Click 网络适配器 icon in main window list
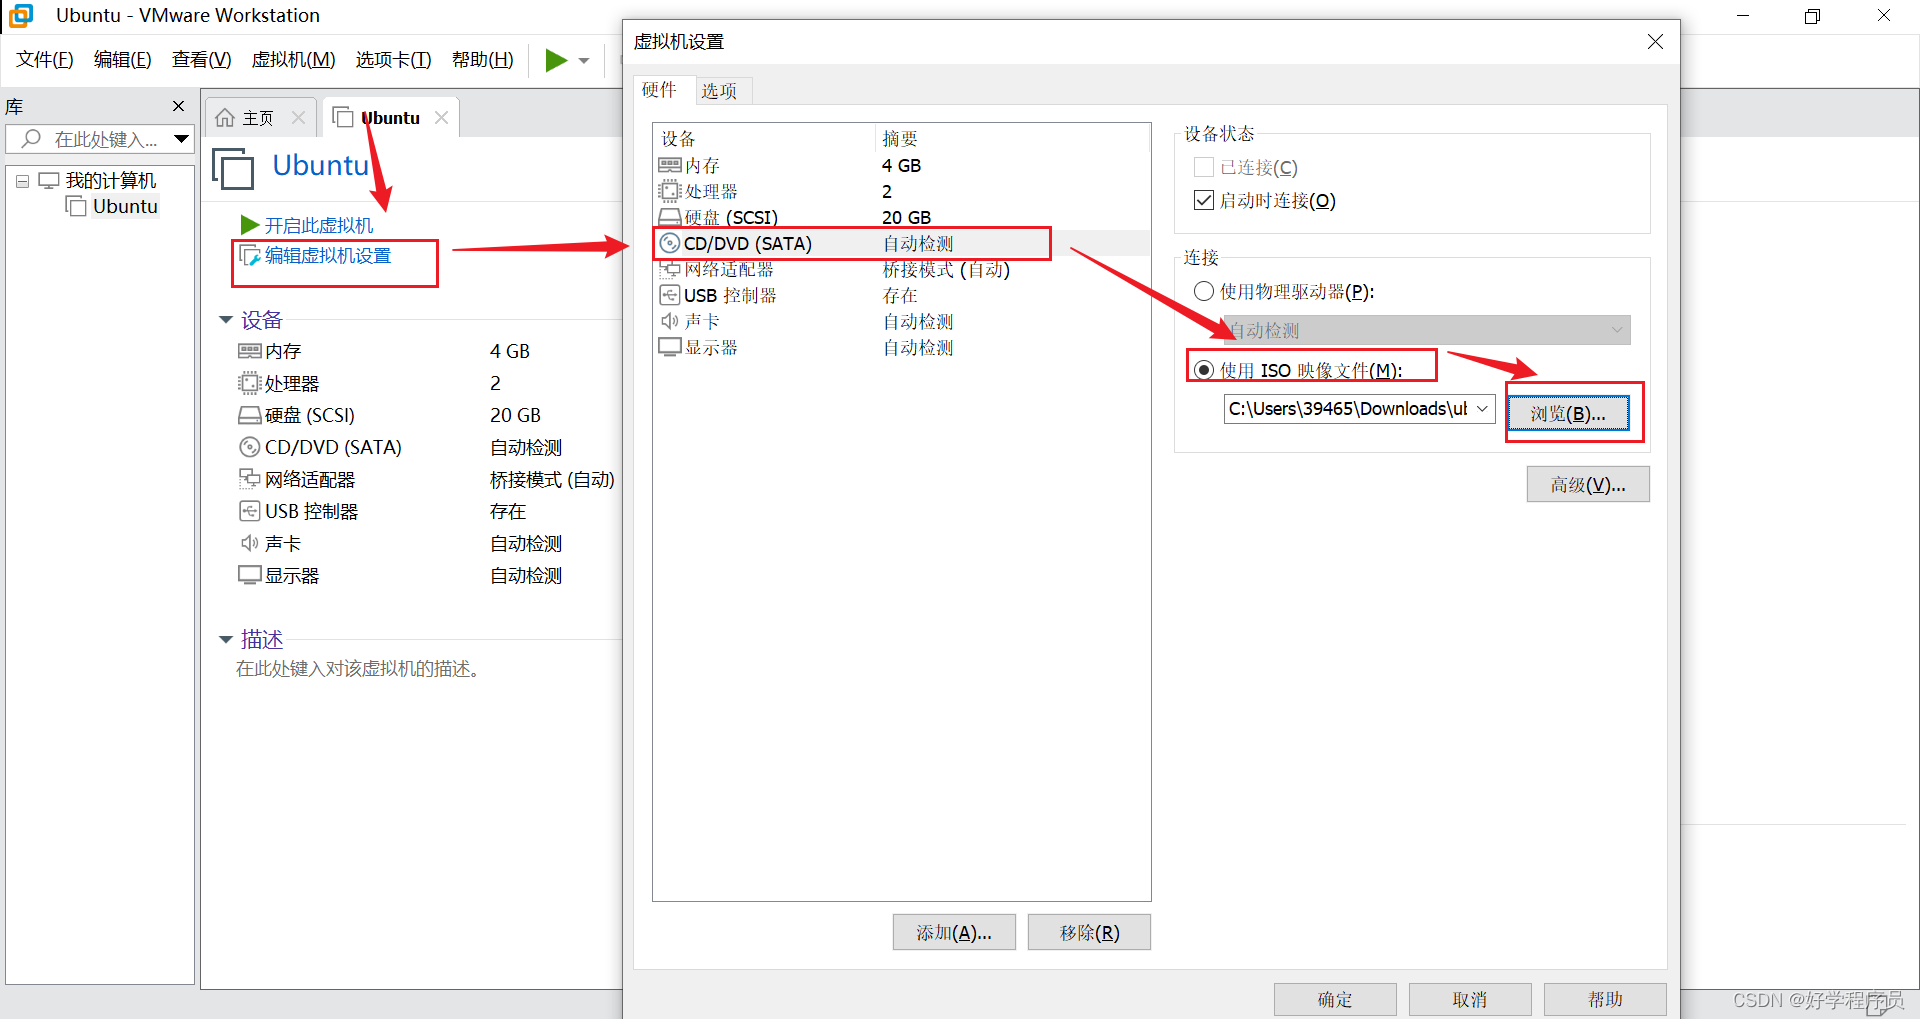Image resolution: width=1920 pixels, height=1019 pixels. 249,479
